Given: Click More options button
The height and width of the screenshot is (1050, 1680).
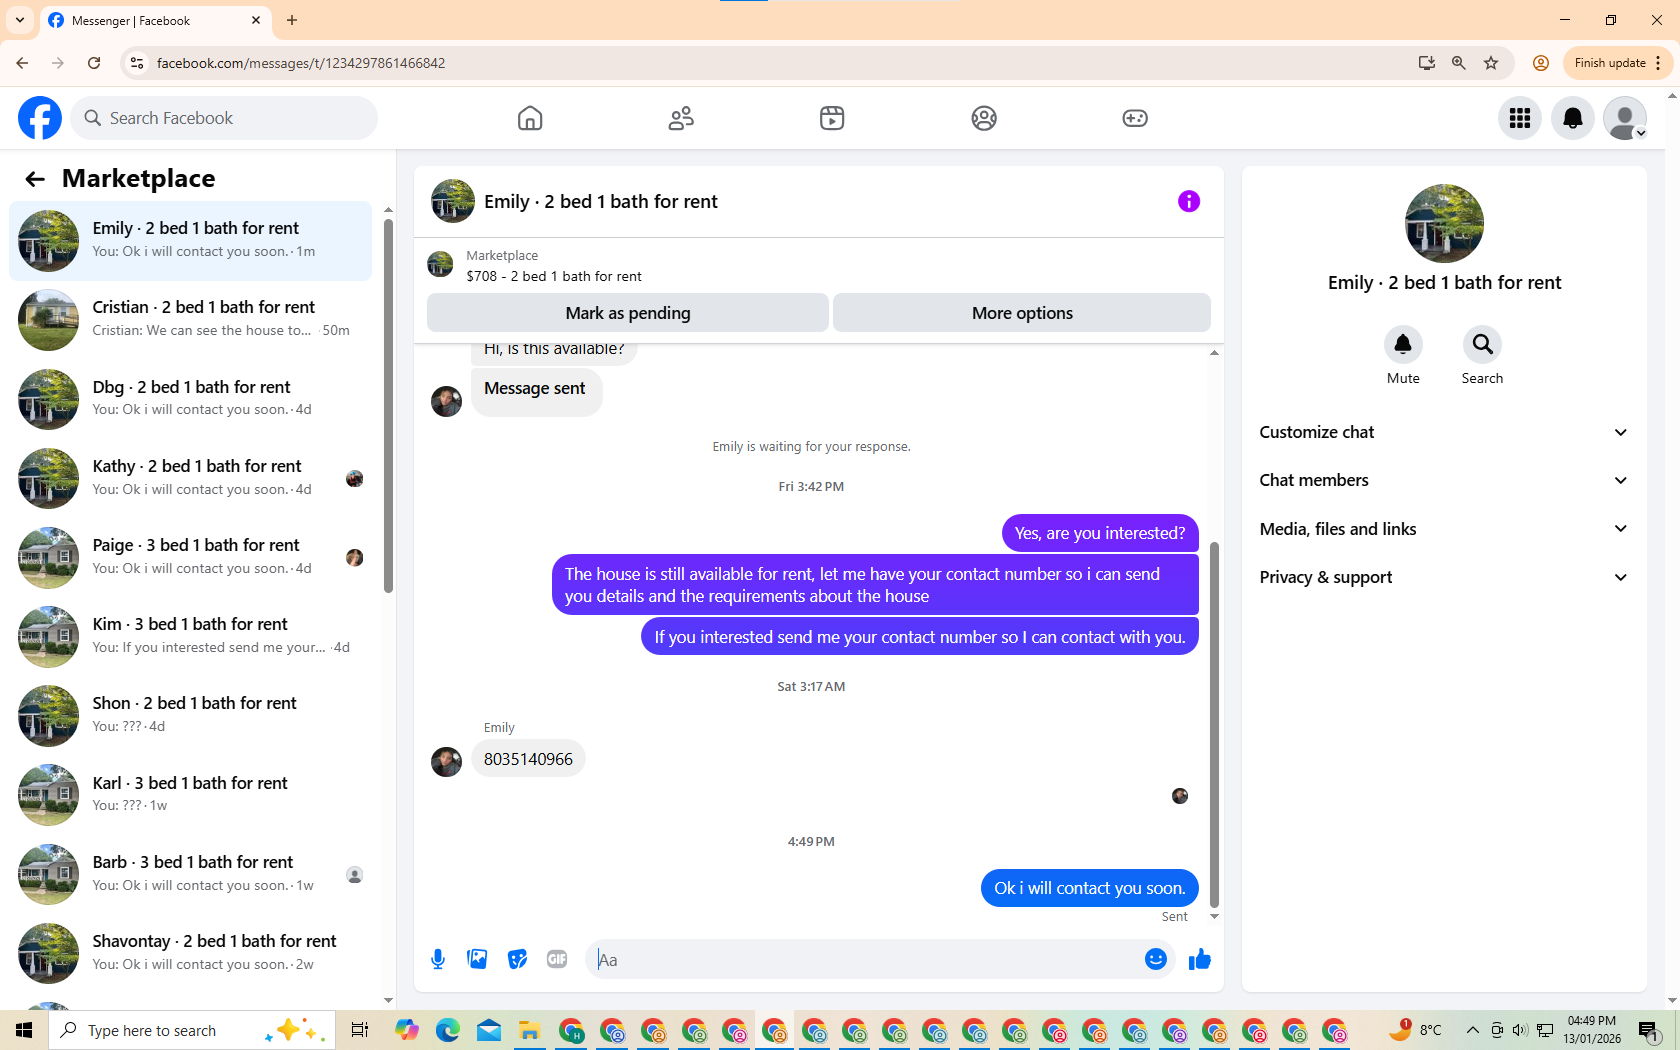Looking at the screenshot, I should click(1022, 313).
